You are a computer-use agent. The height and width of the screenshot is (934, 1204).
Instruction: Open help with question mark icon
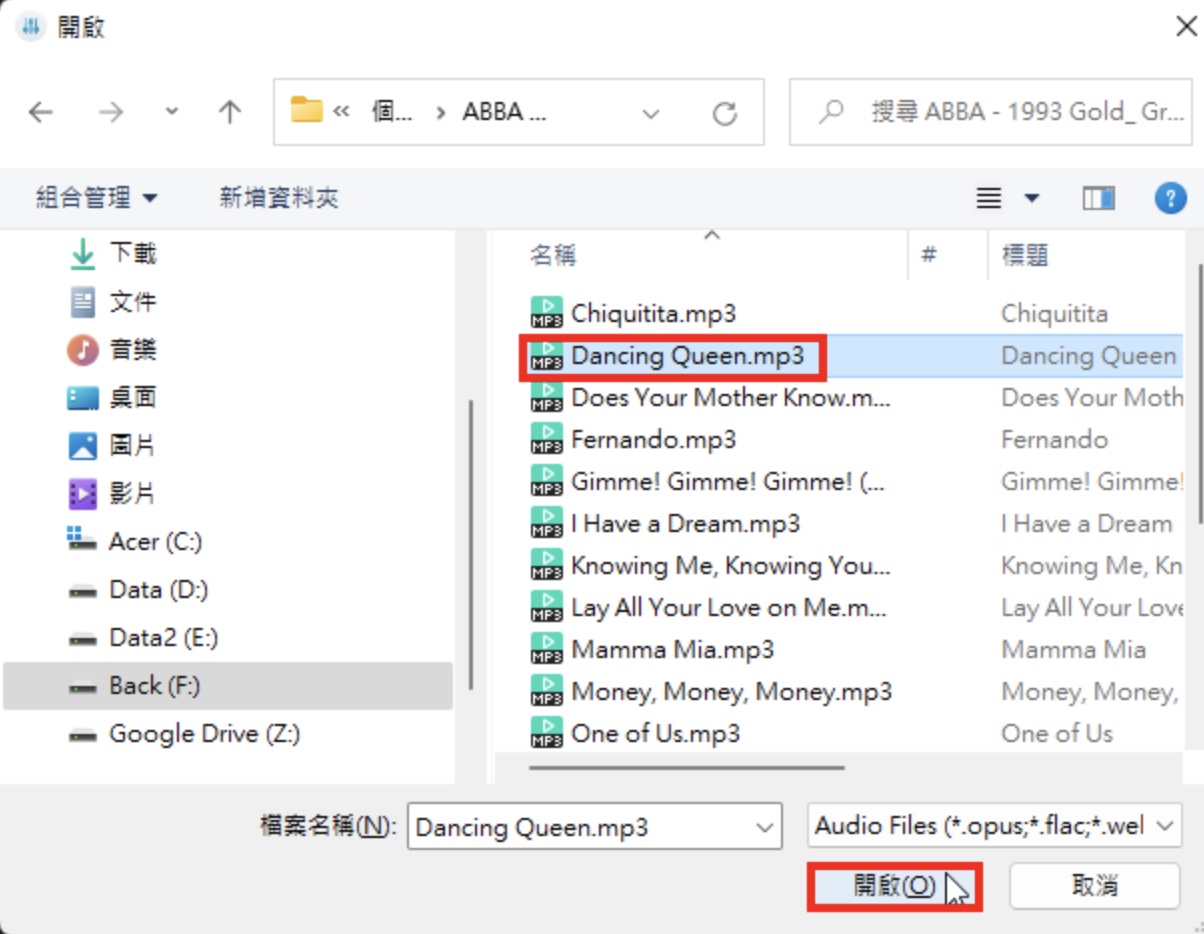1170,198
